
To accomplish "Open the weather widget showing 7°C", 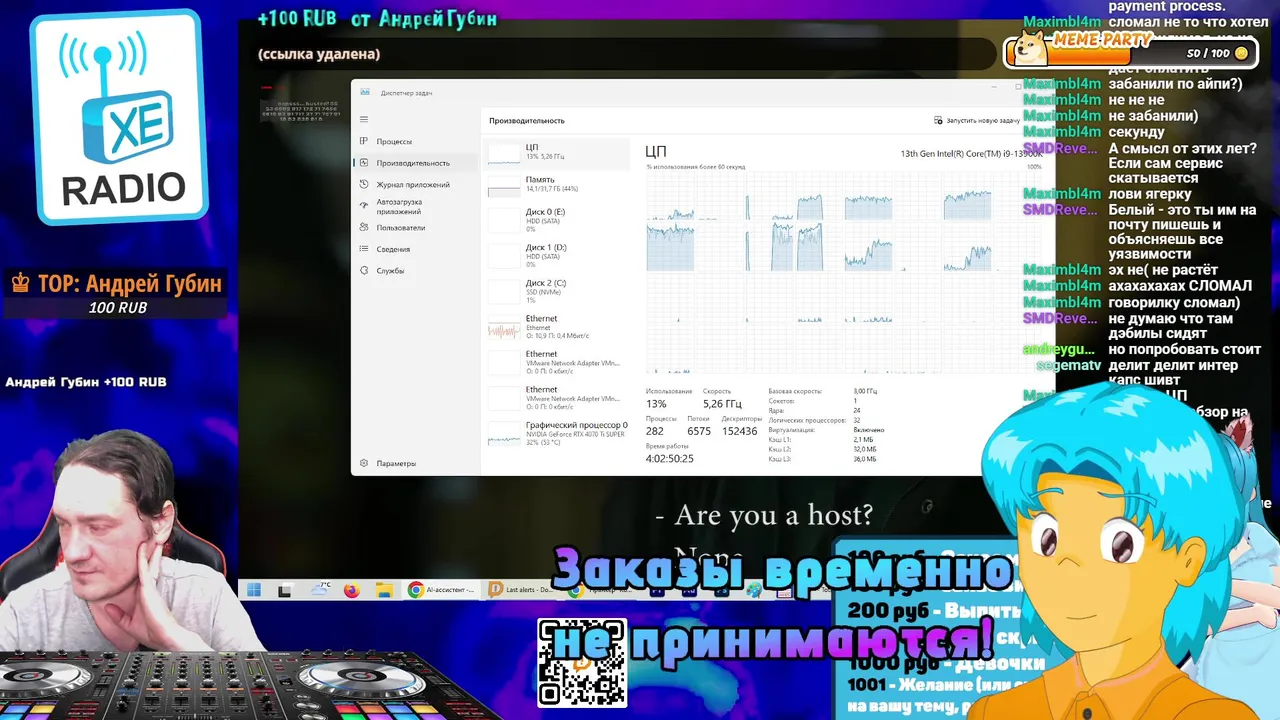I will click(x=320, y=589).
